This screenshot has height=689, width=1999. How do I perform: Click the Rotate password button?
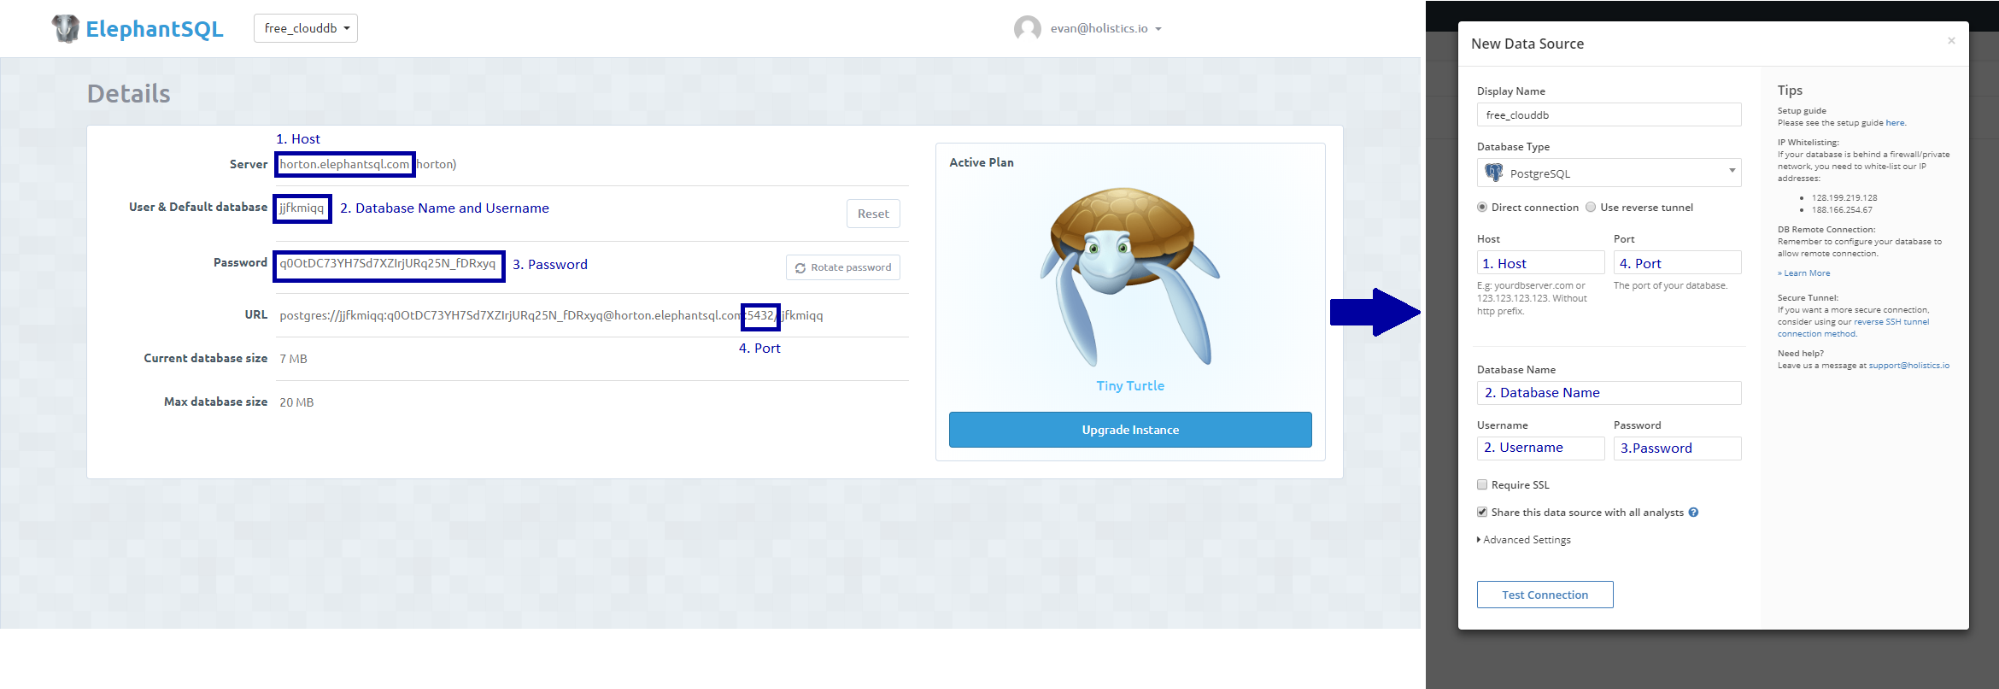[843, 267]
